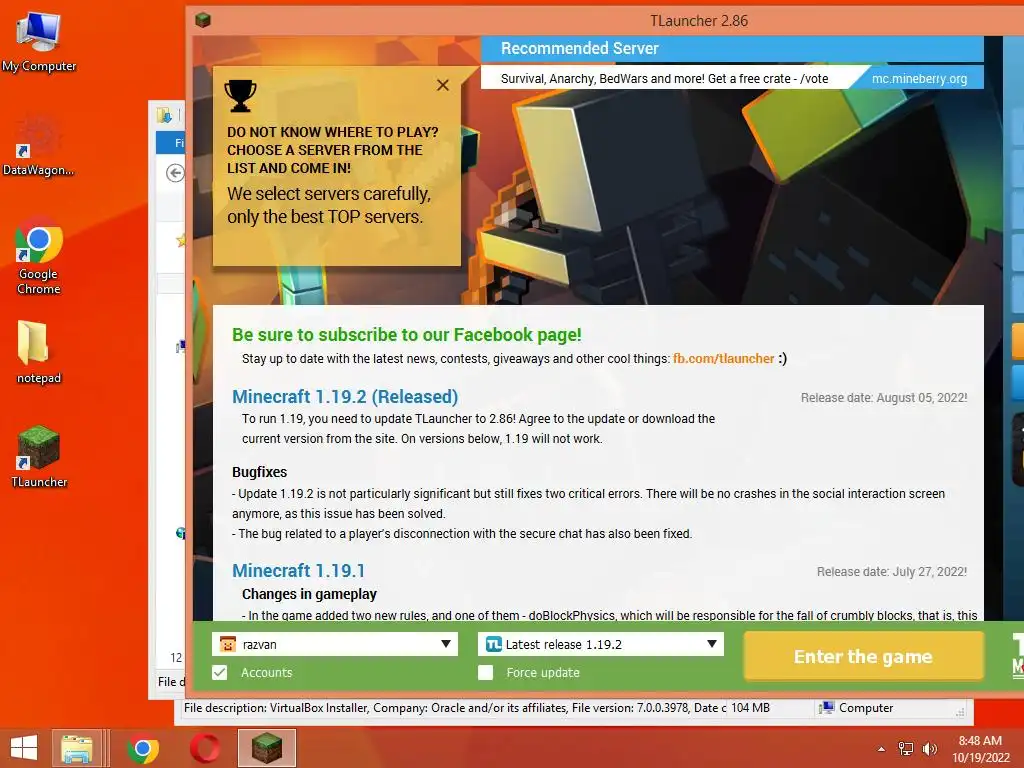Open Opera browser from the taskbar
Image resolution: width=1024 pixels, height=768 pixels.
(205, 748)
